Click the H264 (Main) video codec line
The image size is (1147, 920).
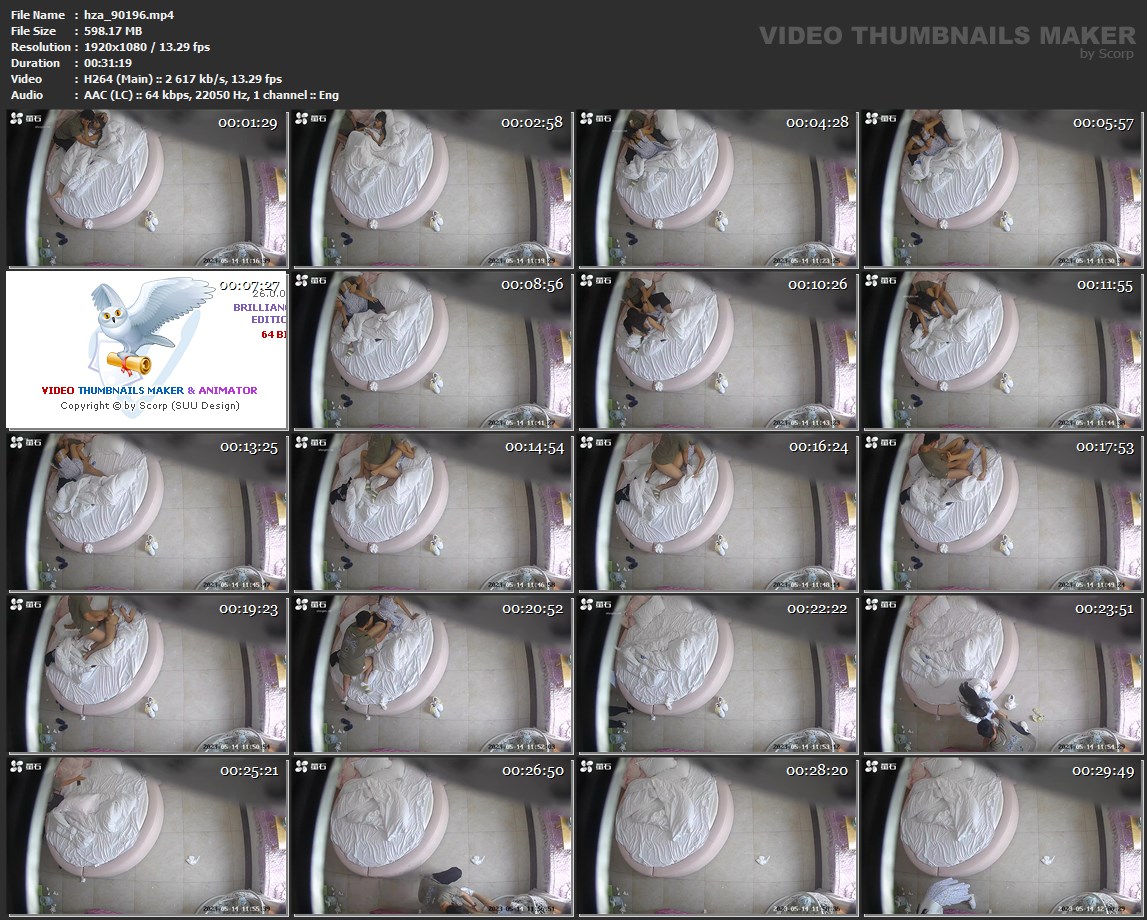click(183, 79)
